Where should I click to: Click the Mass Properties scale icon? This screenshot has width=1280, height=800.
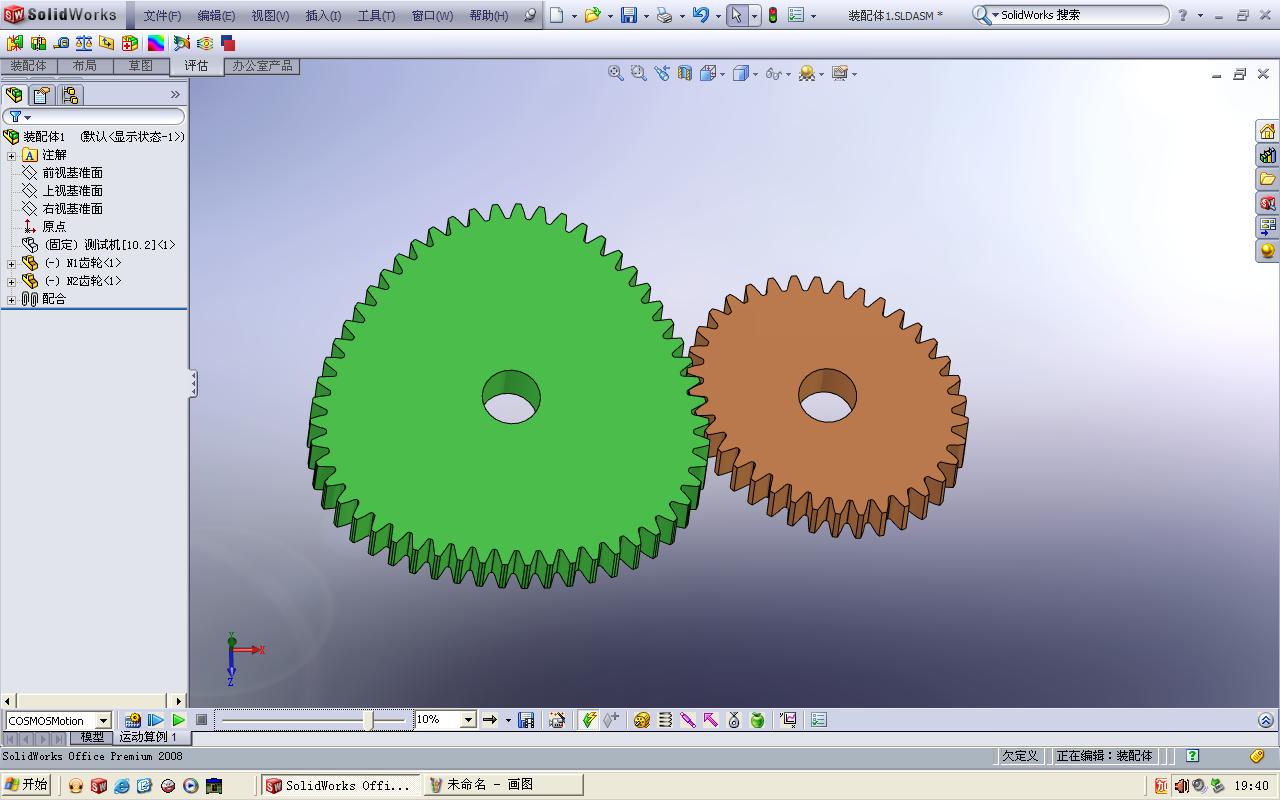[84, 43]
